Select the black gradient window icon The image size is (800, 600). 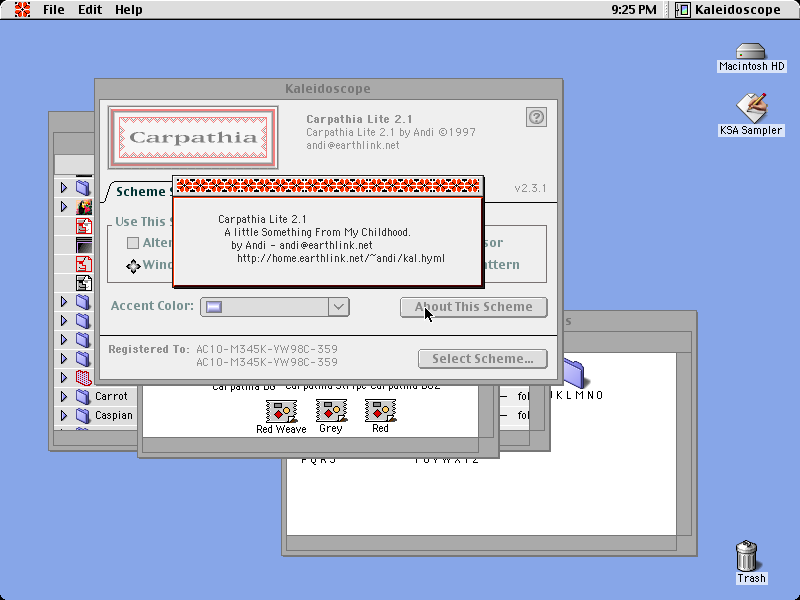tap(84, 245)
